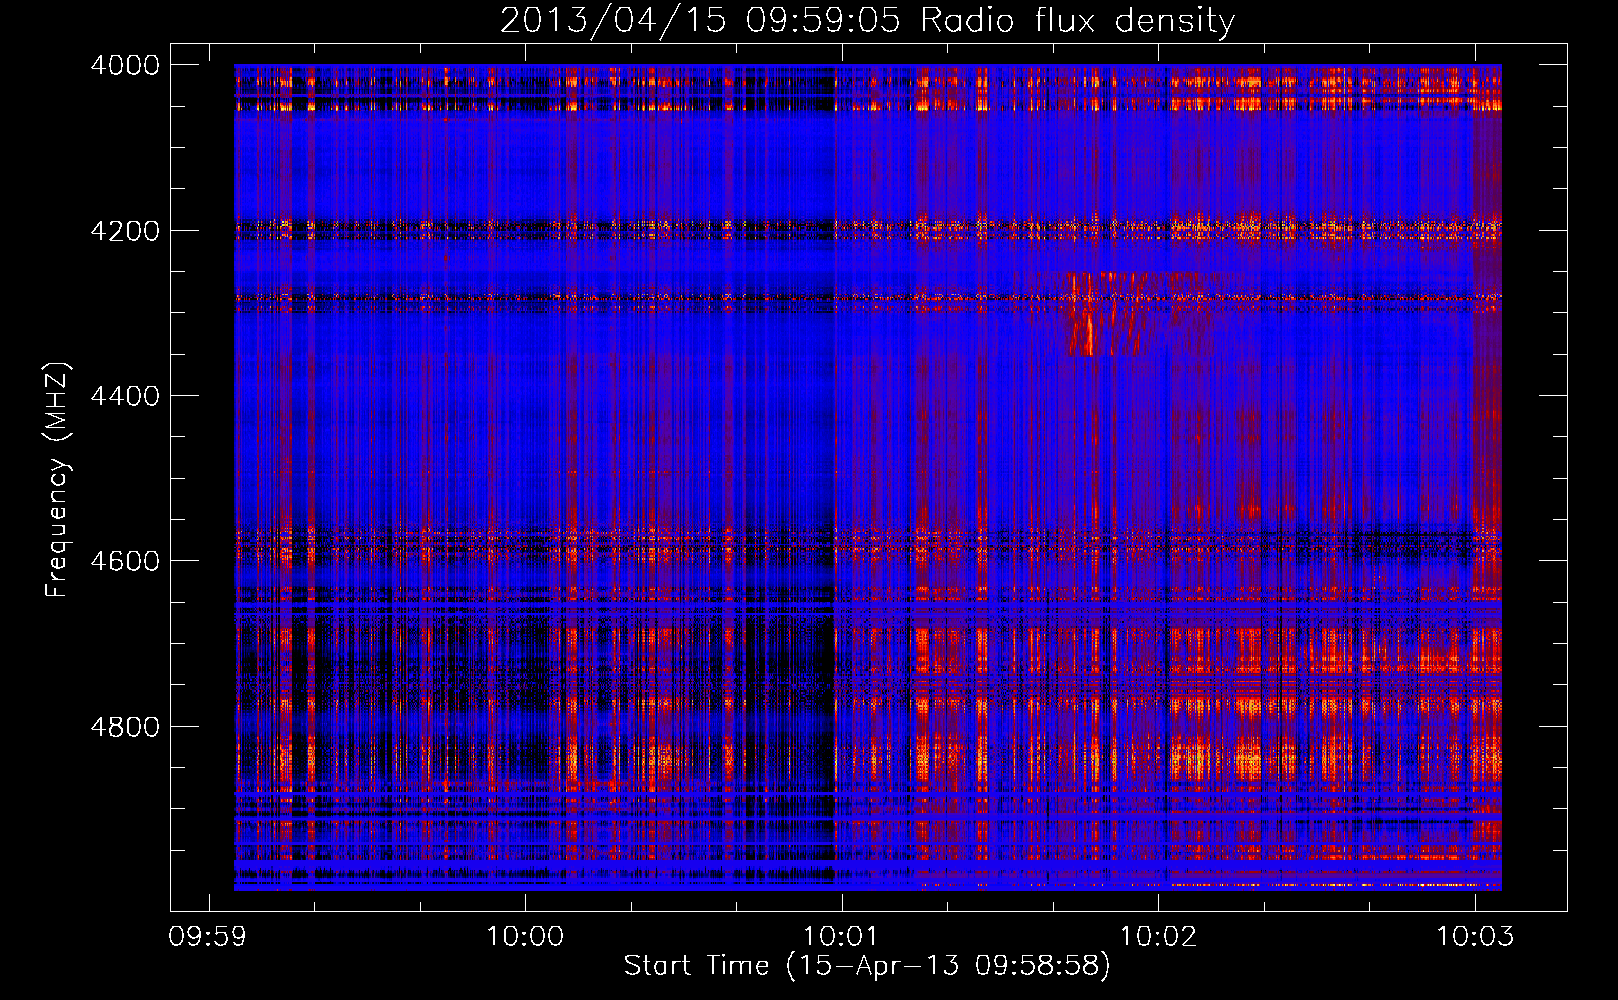Screen dimensions: 1618x1000
Task: Click the '4200' frequency axis label
Action: tap(125, 231)
